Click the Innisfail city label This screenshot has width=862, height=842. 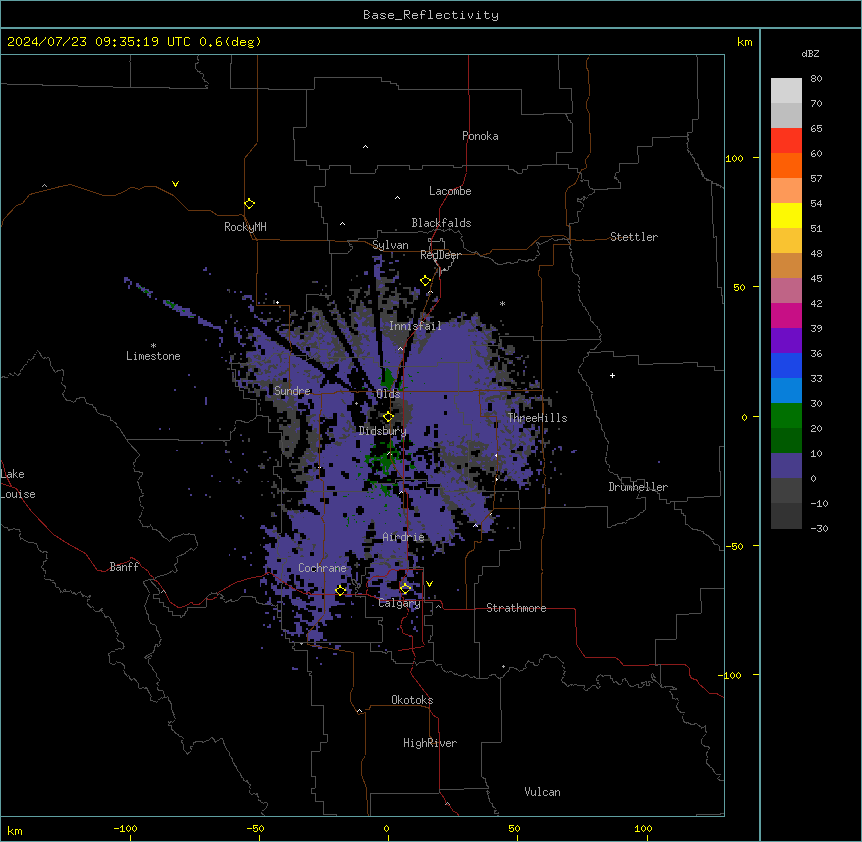coord(415,326)
